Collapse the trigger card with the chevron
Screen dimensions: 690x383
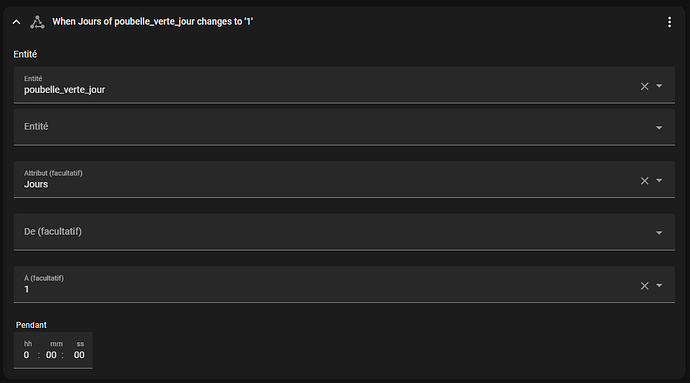[16, 22]
